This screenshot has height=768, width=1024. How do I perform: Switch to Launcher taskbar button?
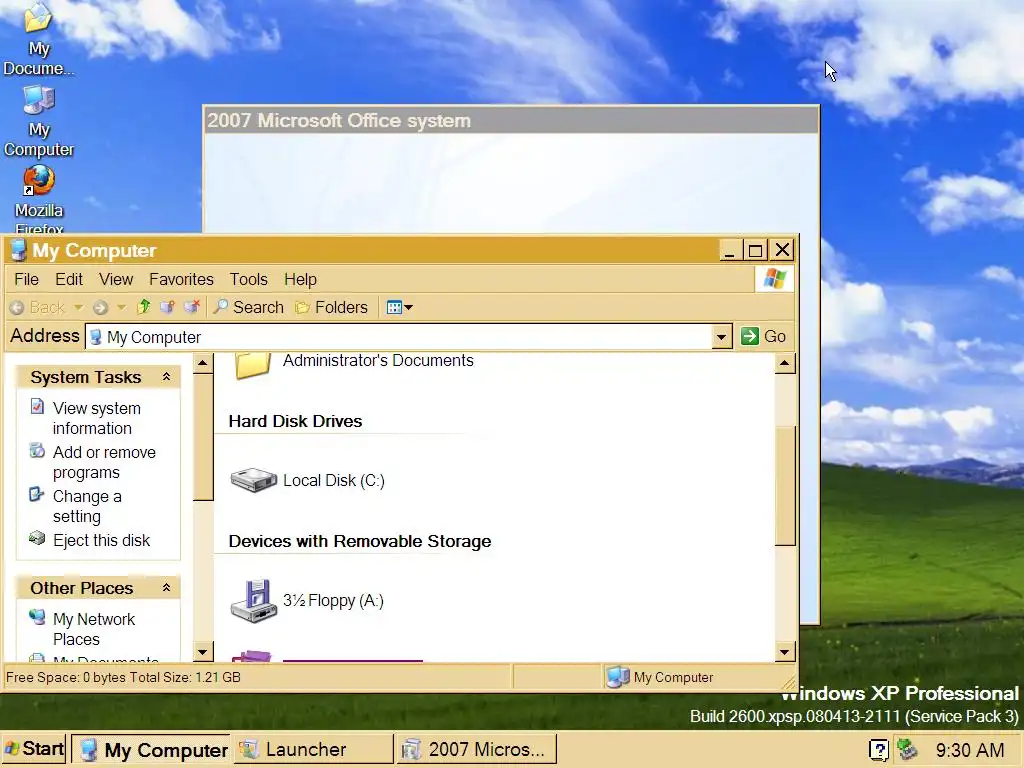313,749
